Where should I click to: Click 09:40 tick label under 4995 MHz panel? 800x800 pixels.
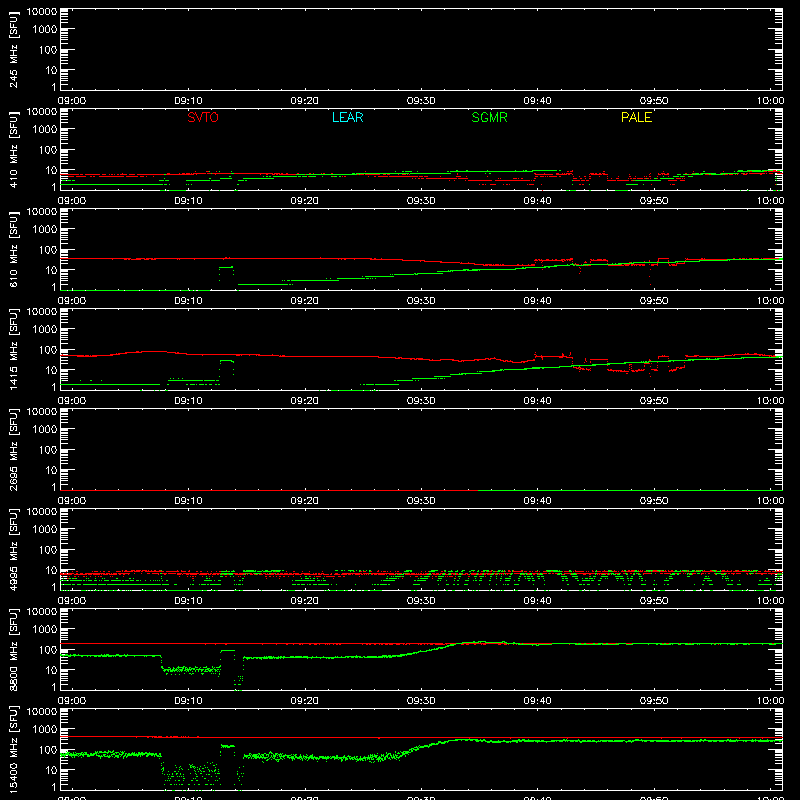point(537,601)
